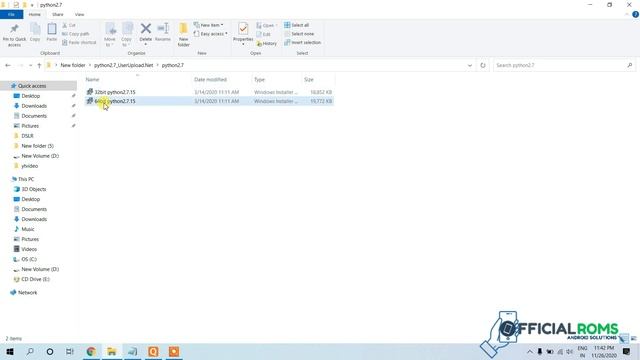Open the Move to menu

click(110, 34)
